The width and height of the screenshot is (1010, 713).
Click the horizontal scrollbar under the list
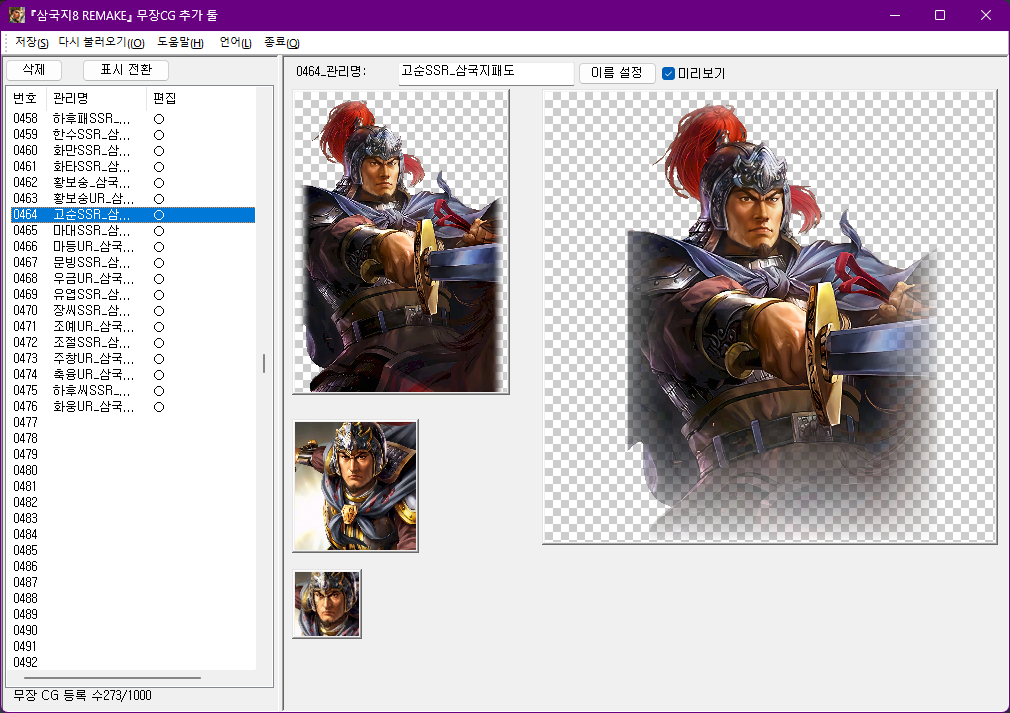(x=113, y=678)
